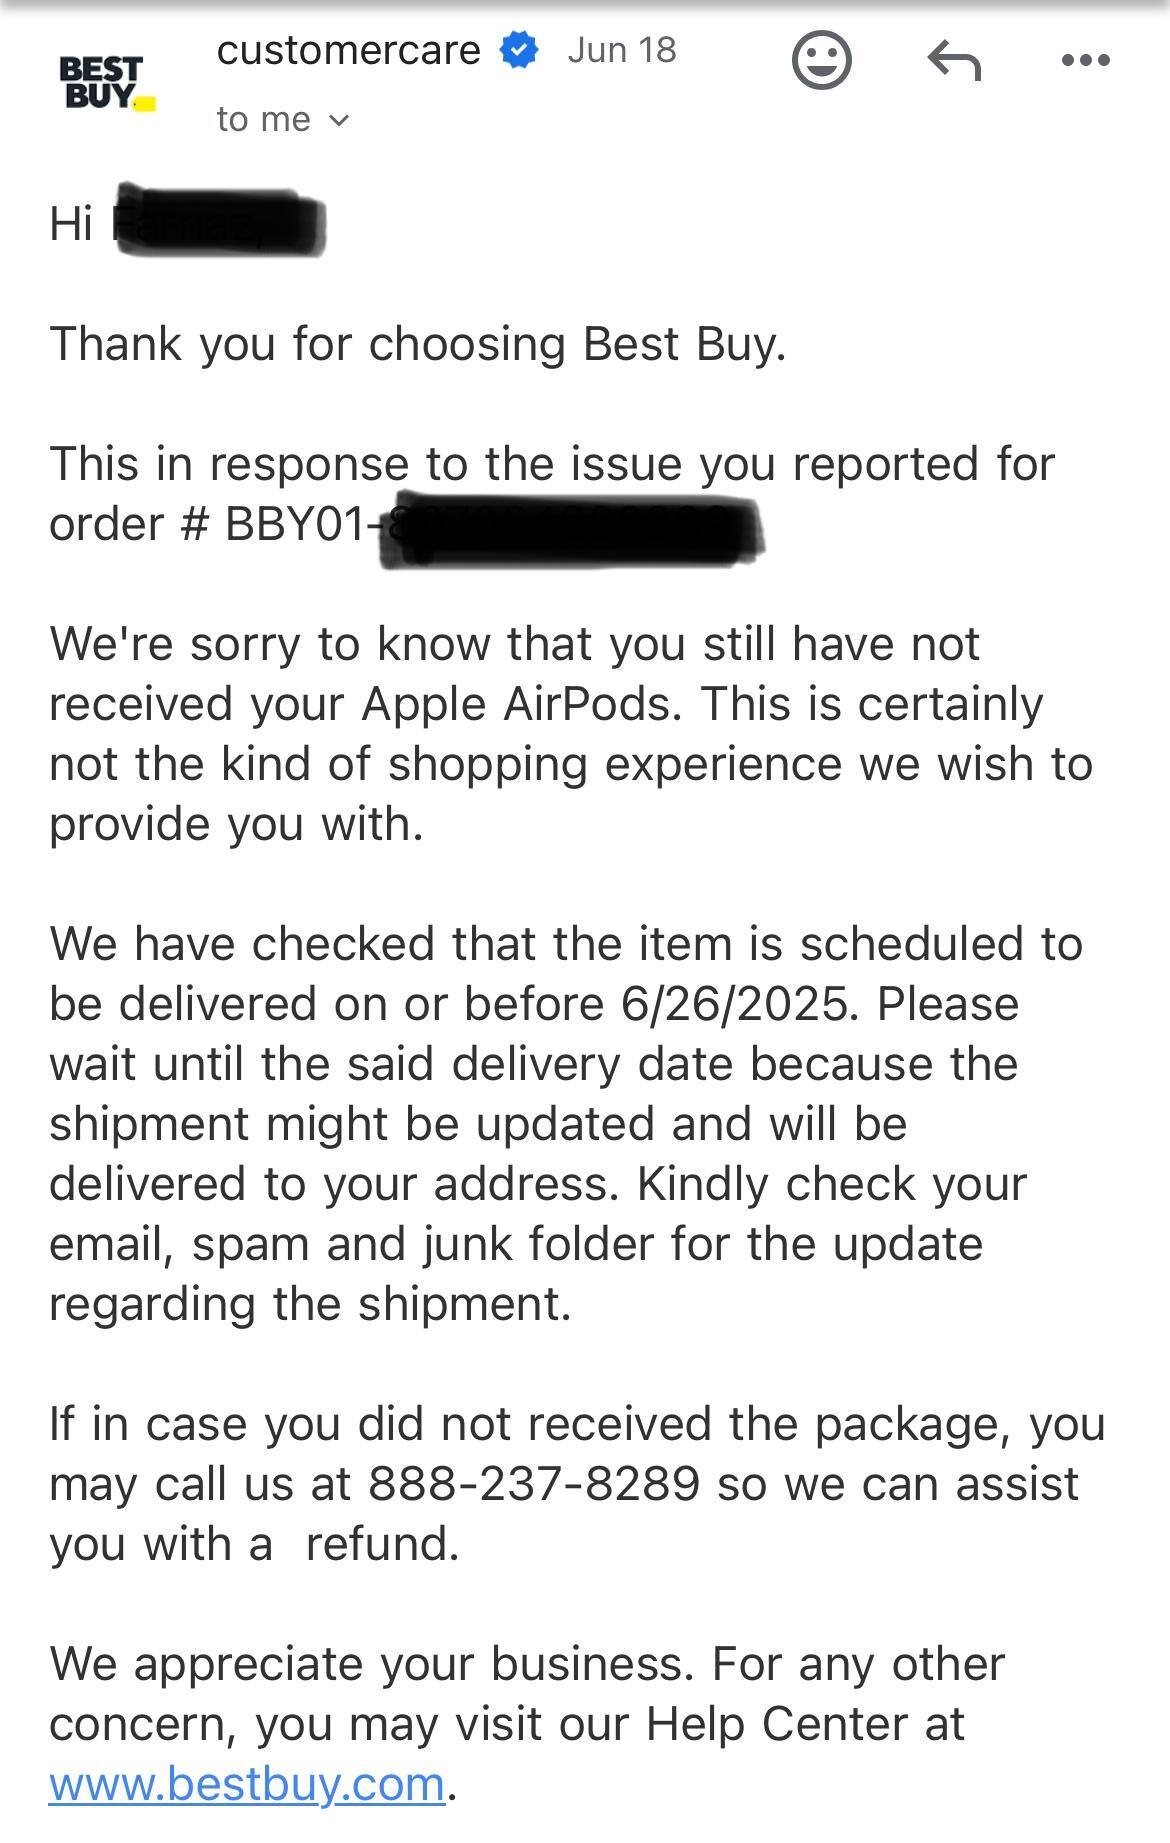The image size is (1170, 1843).
Task: Open the three-dot more options menu
Action: tap(1085, 61)
